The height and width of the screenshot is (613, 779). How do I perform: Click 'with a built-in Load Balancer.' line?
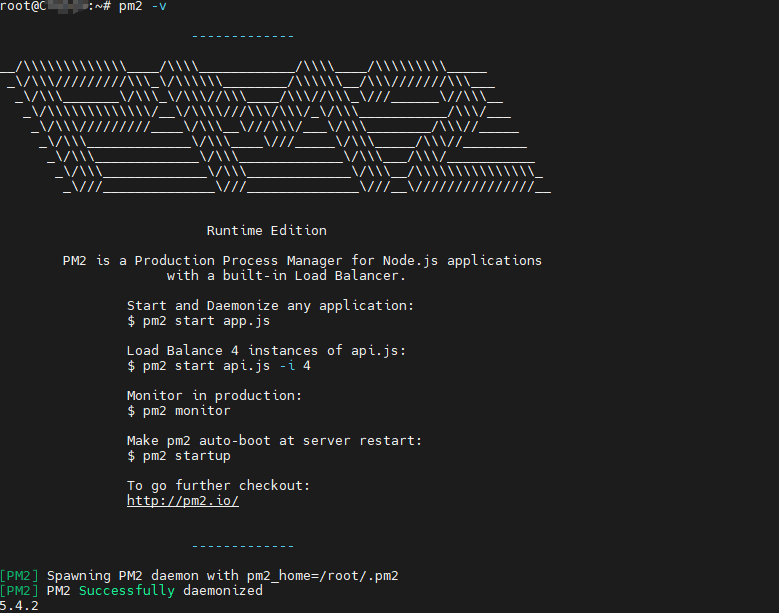coord(286,276)
